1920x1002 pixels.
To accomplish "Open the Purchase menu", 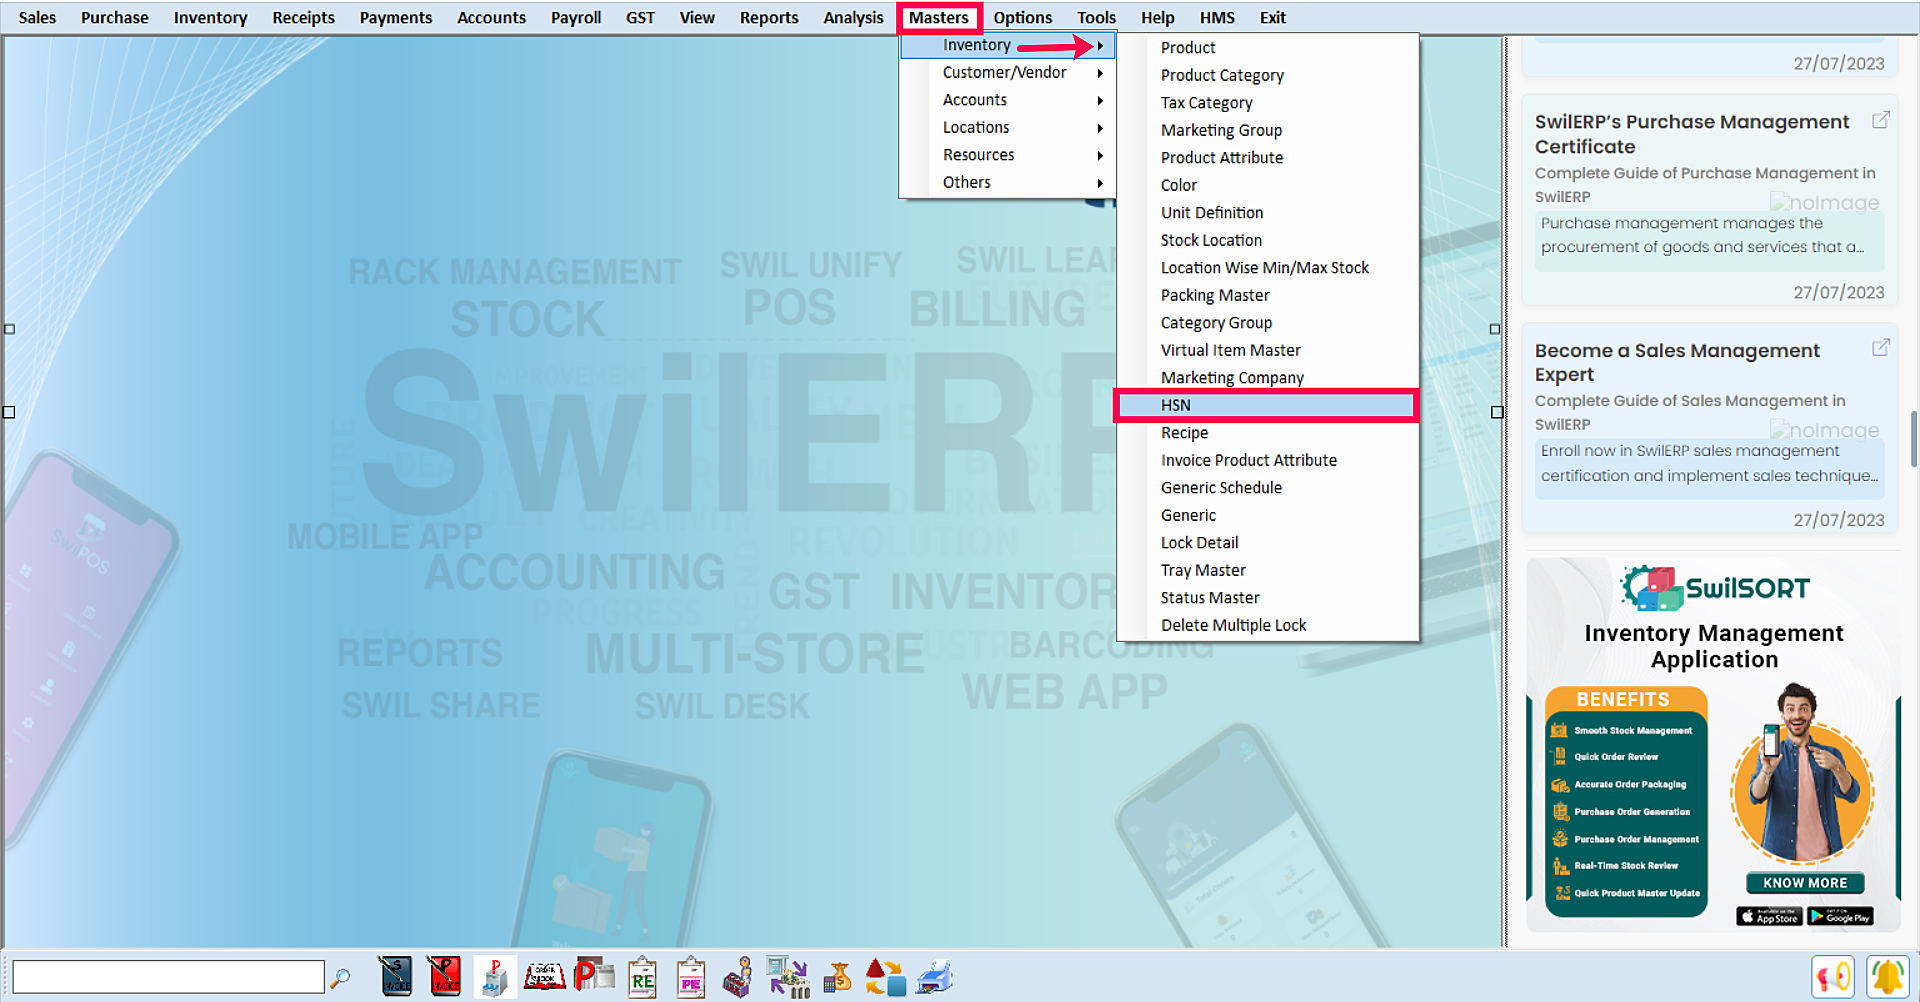I will point(115,18).
